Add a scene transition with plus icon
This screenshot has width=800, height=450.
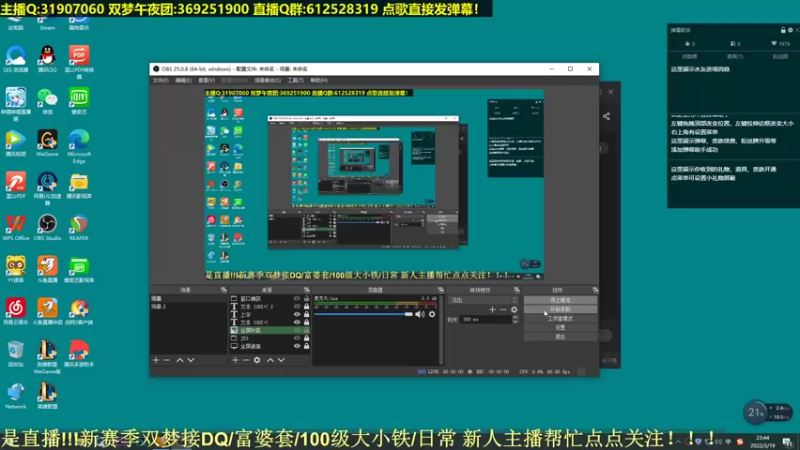click(492, 309)
